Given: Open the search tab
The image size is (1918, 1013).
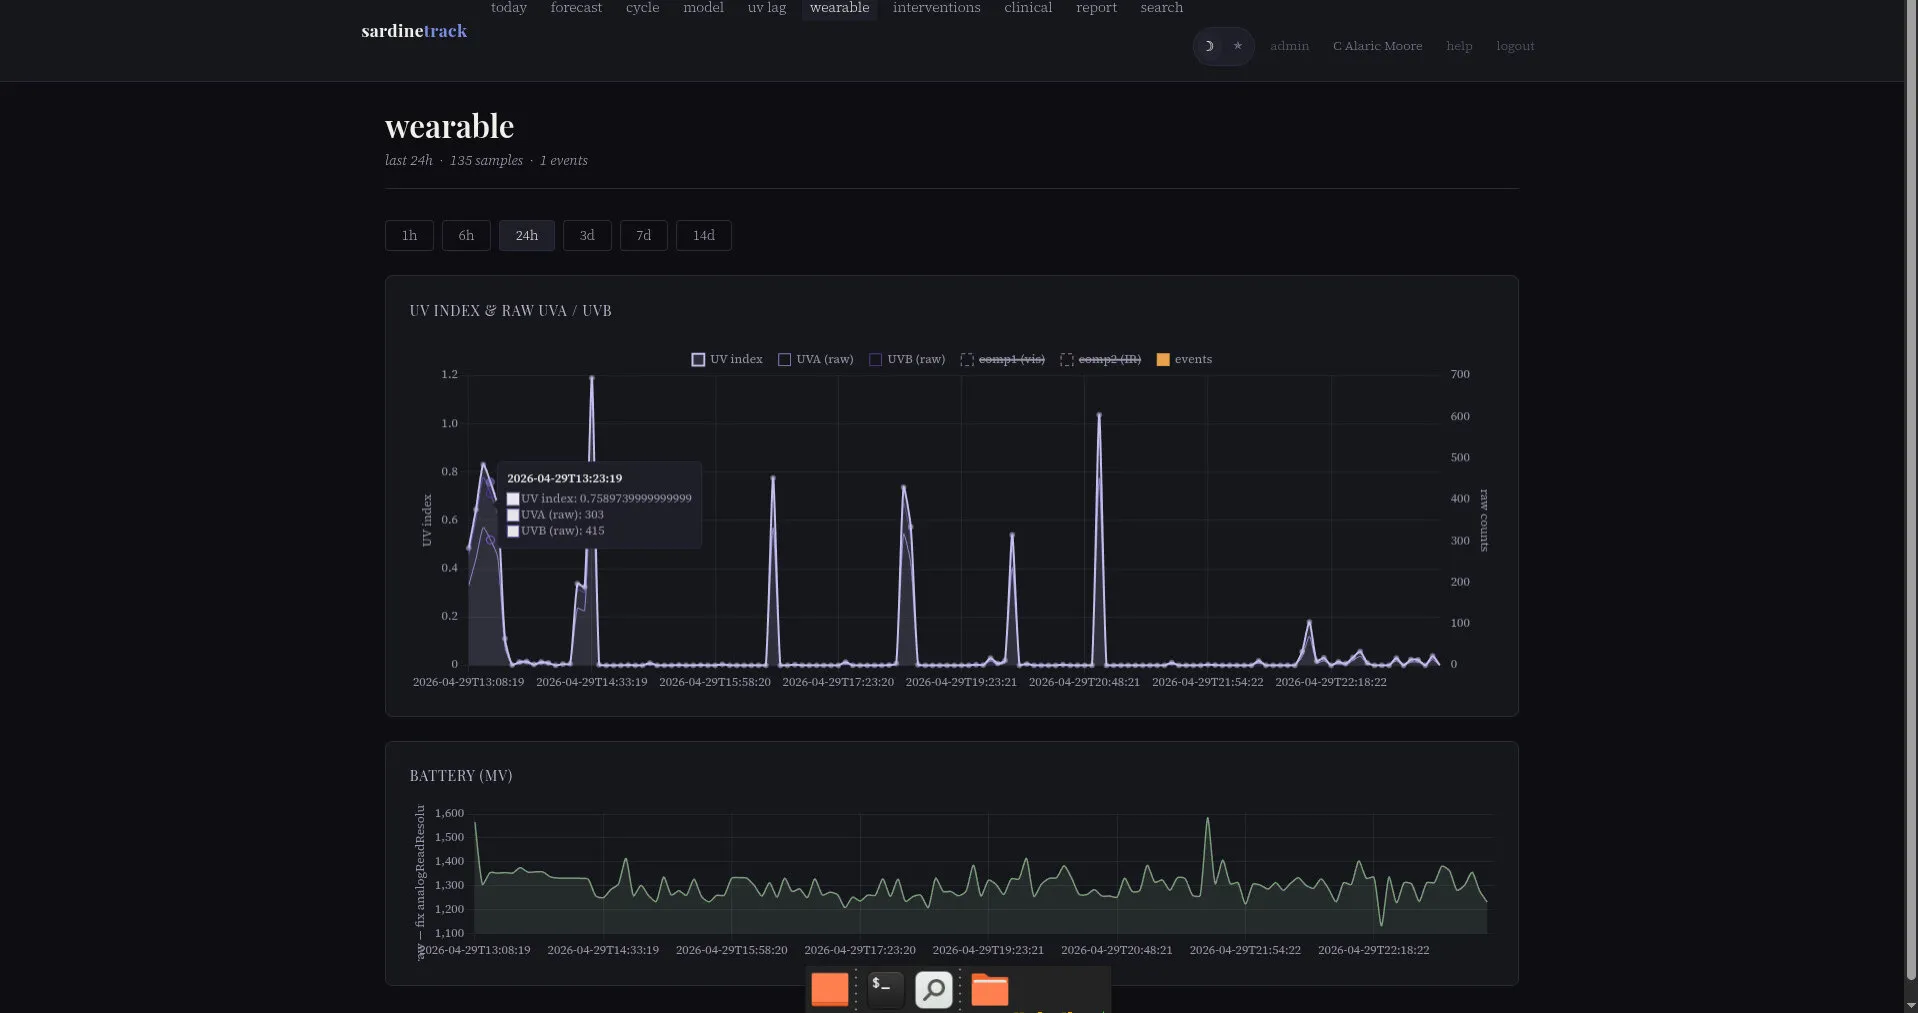Looking at the screenshot, I should click(1161, 8).
